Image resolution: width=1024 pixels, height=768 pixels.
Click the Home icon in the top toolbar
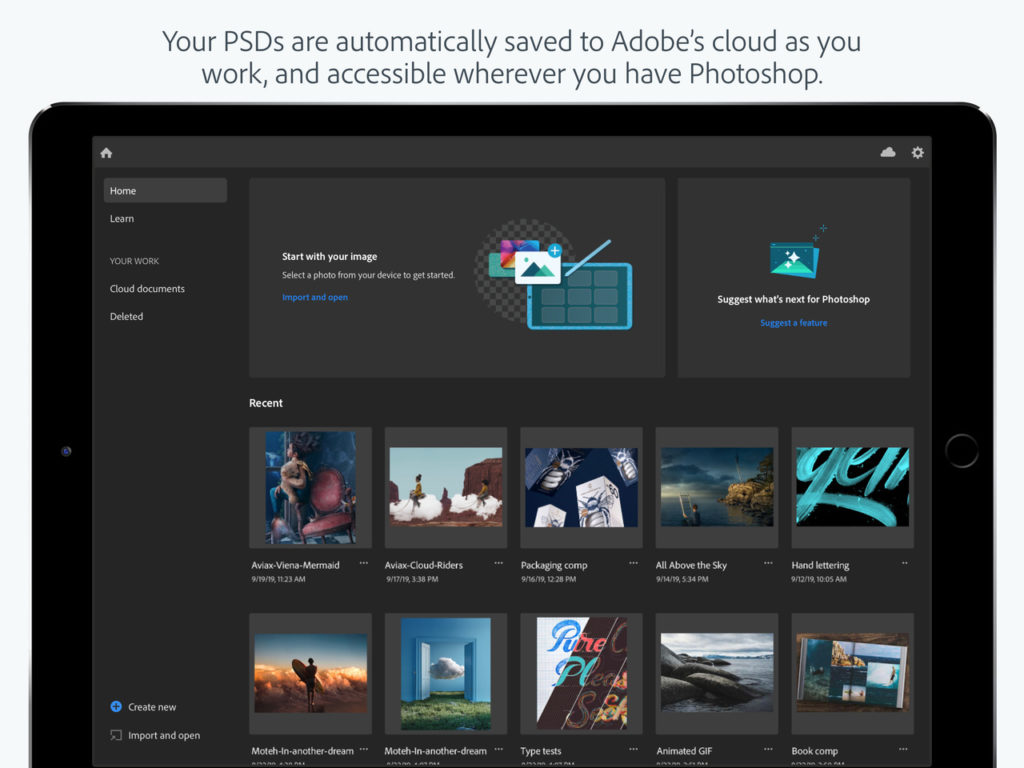(106, 152)
